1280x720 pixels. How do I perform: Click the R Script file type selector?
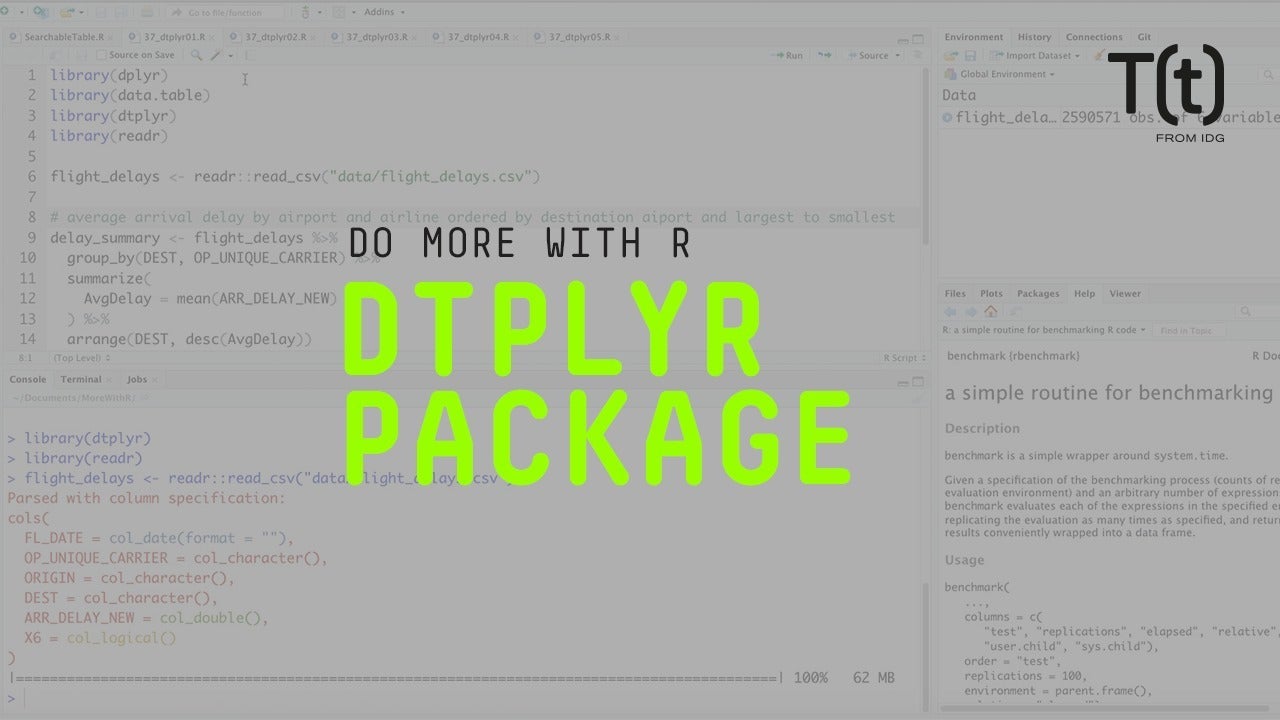point(903,357)
